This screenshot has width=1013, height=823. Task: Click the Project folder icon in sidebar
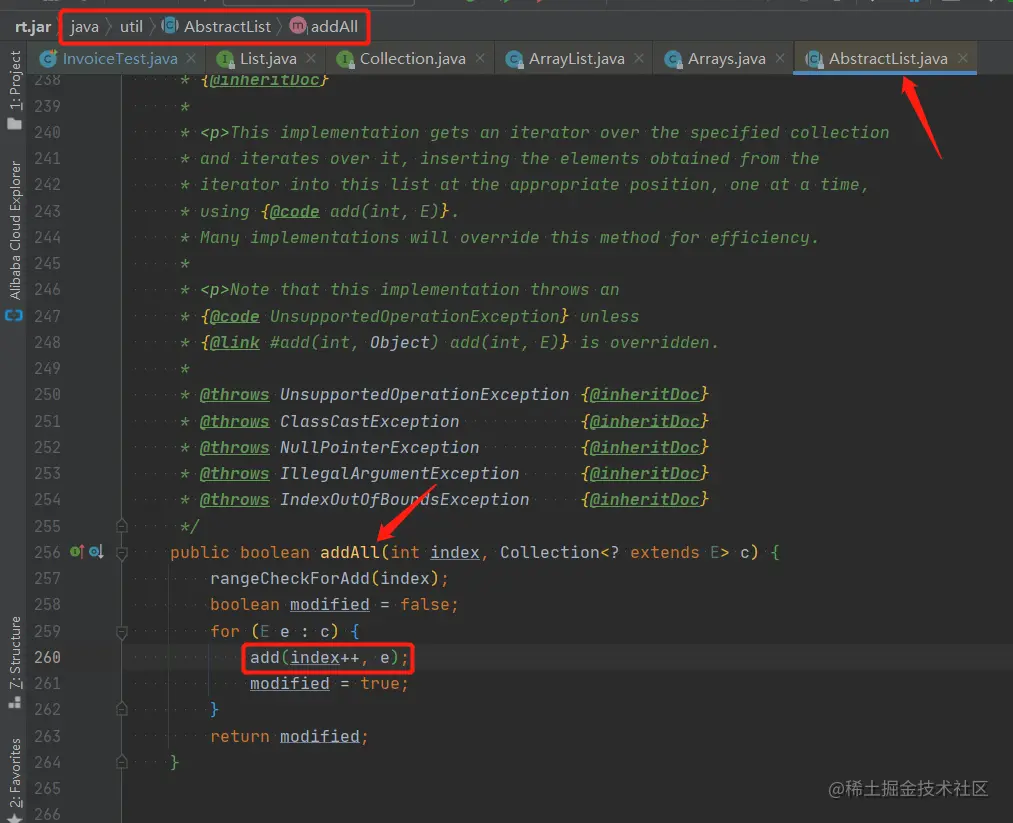[14, 123]
